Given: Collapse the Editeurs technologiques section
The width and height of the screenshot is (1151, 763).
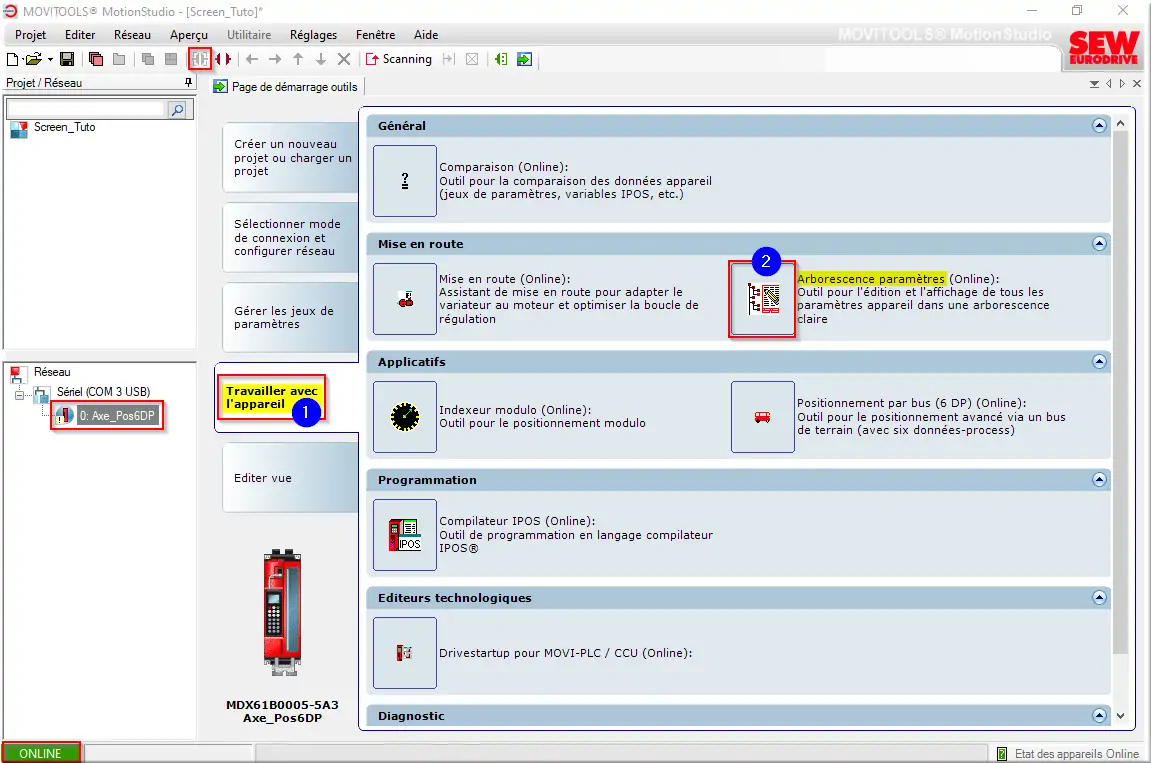Looking at the screenshot, I should tap(1099, 598).
